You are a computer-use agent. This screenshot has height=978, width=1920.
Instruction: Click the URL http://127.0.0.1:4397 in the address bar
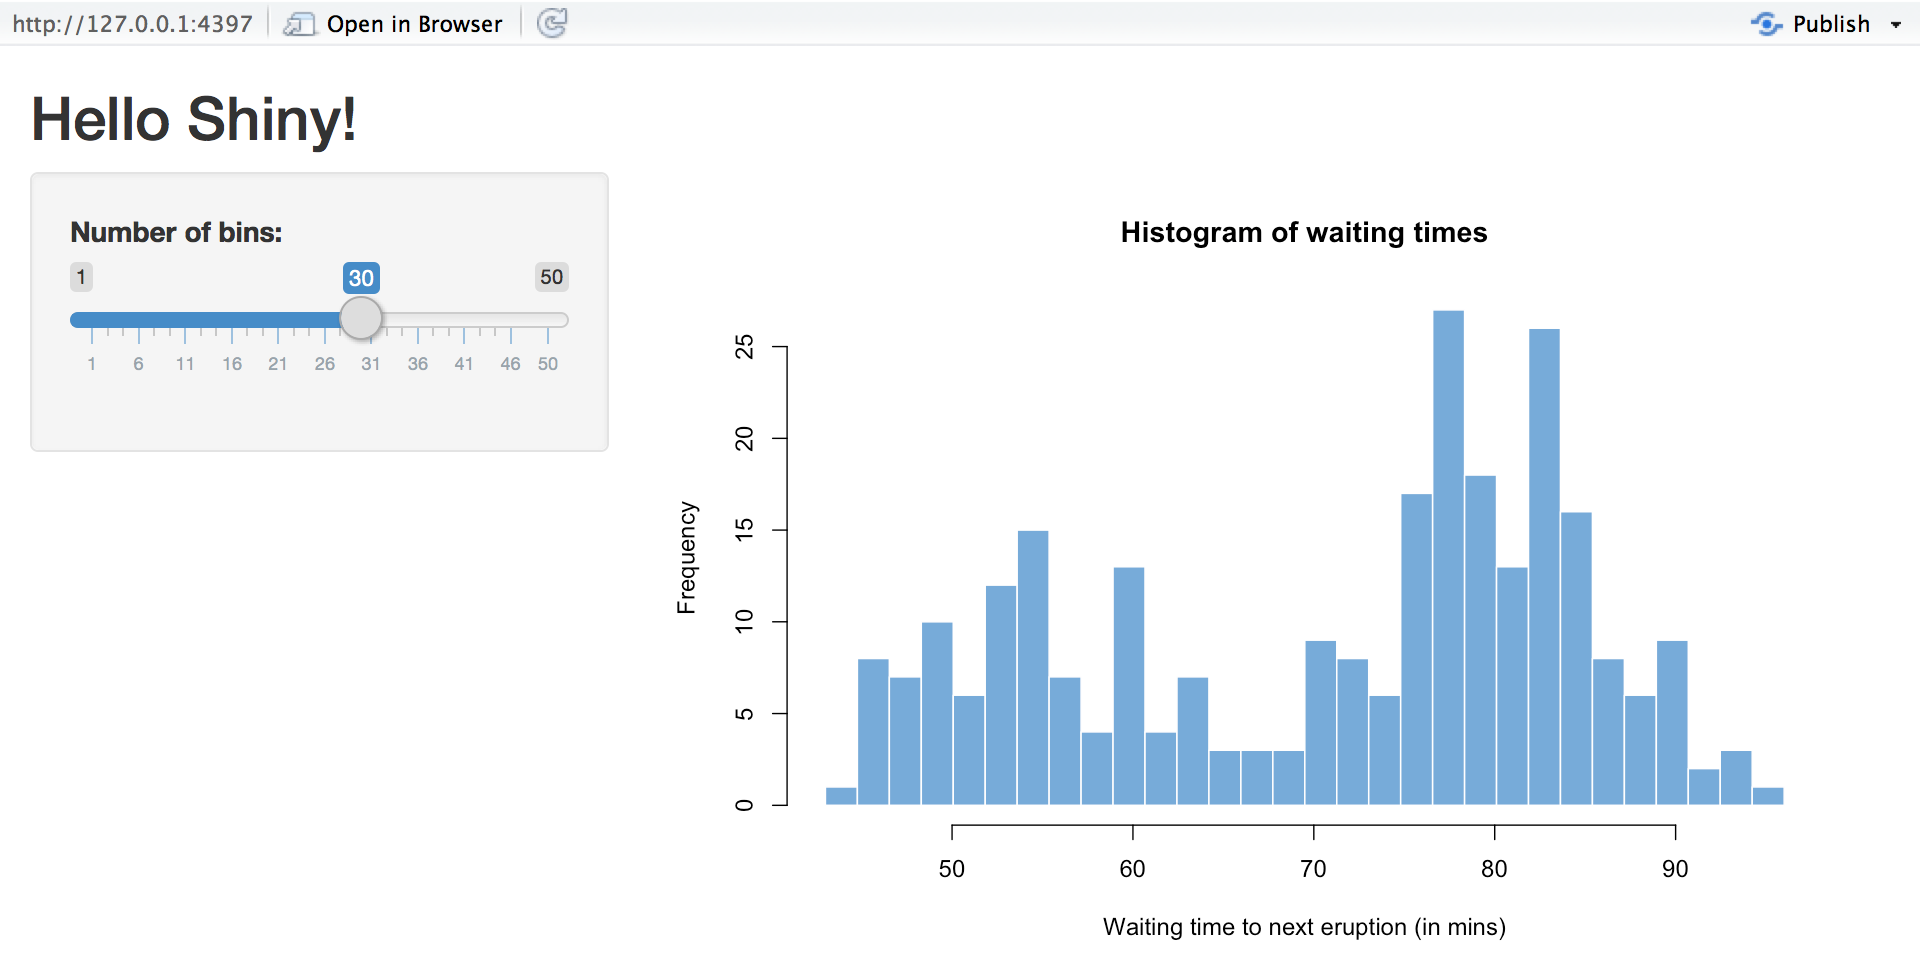click(131, 23)
